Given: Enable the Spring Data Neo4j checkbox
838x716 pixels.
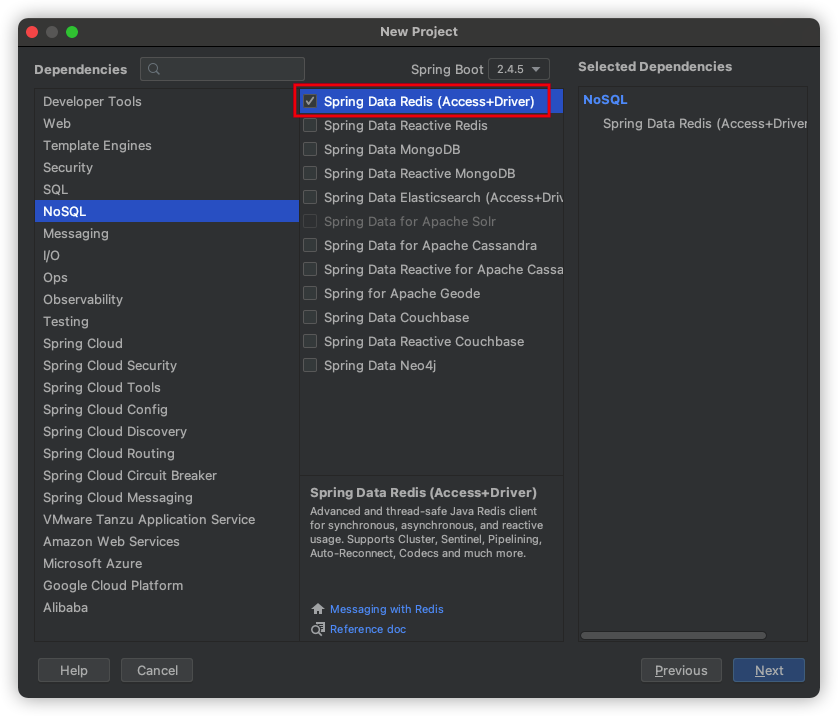Looking at the screenshot, I should [310, 365].
